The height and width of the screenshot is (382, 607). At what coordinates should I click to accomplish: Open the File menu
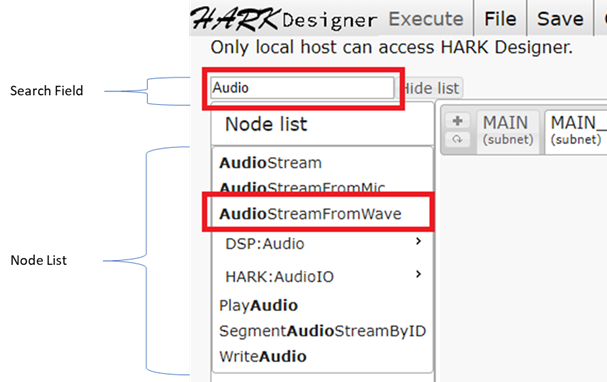(500, 19)
